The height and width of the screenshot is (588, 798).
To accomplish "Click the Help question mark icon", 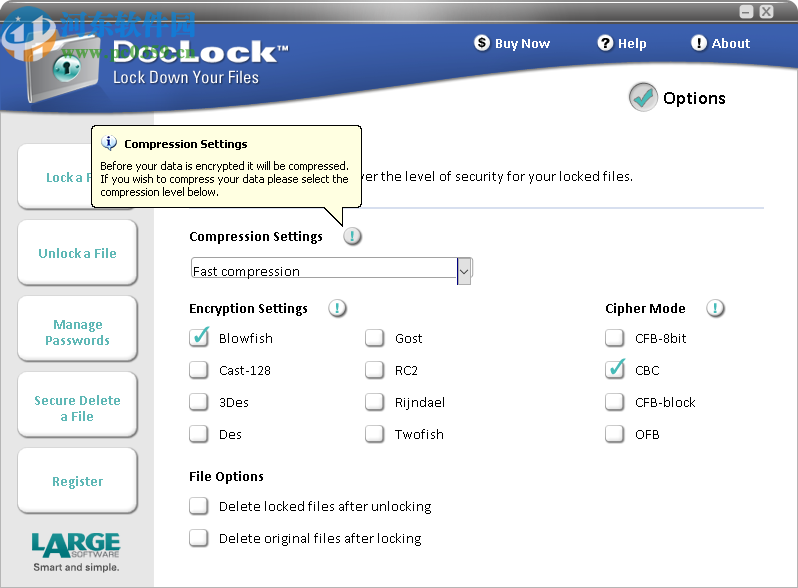I will click(605, 43).
